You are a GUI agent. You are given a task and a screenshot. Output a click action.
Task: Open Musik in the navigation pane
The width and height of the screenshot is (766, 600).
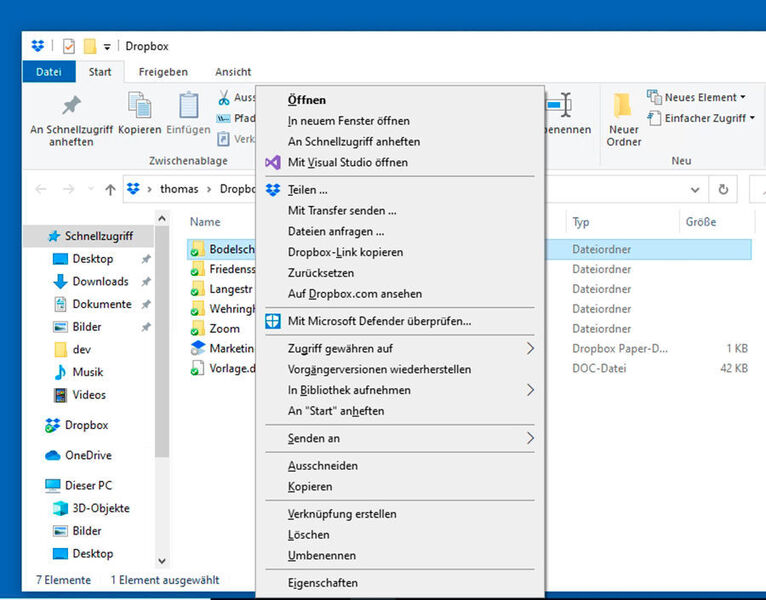click(x=87, y=372)
